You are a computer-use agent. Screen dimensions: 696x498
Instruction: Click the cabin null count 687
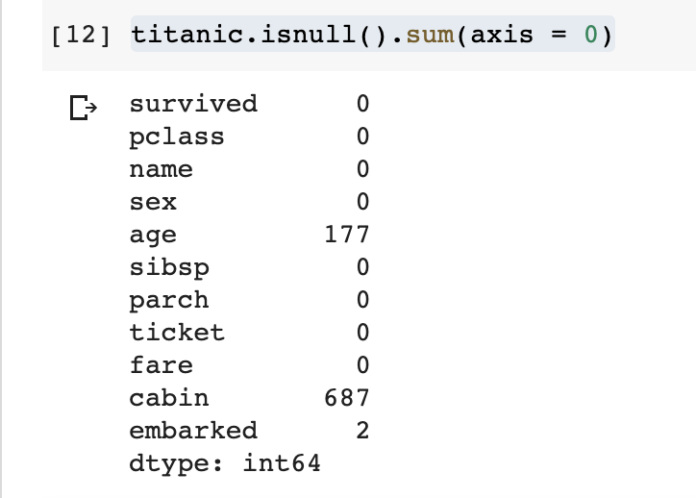[x=347, y=398]
